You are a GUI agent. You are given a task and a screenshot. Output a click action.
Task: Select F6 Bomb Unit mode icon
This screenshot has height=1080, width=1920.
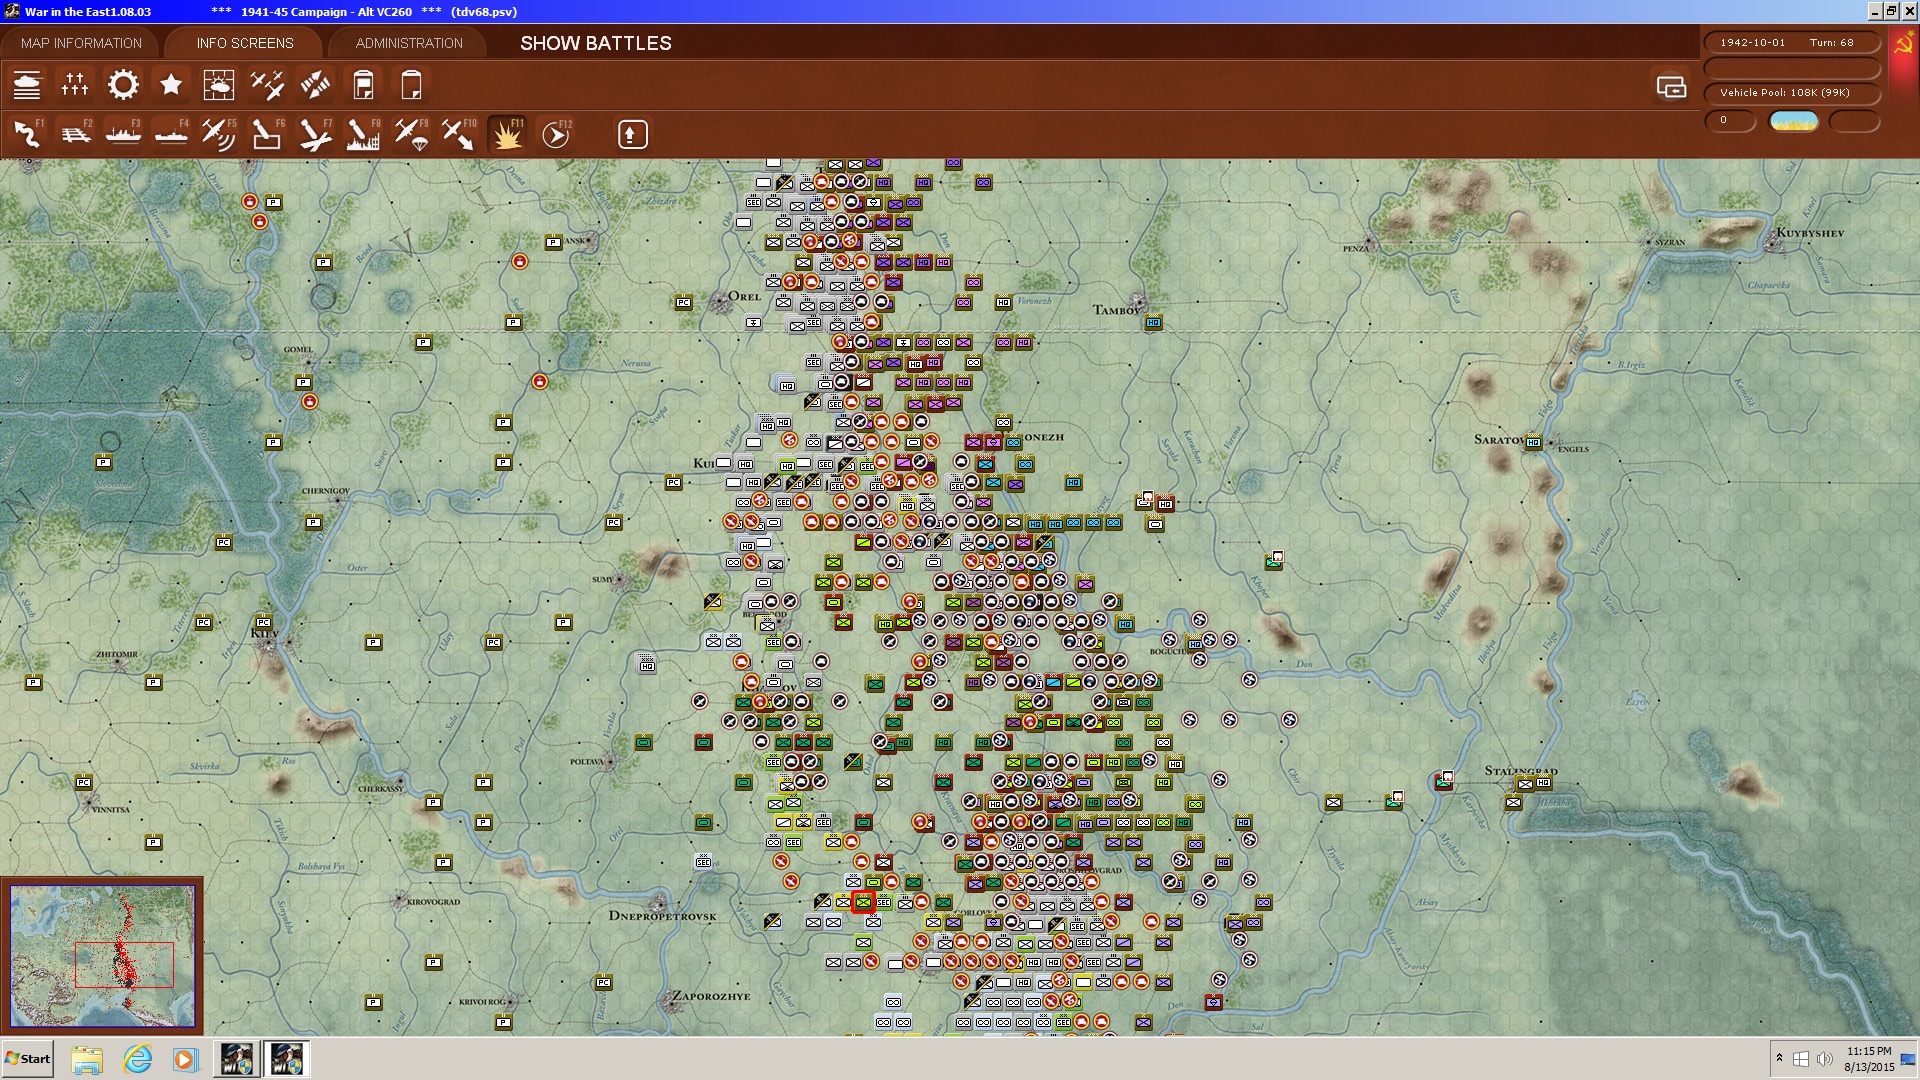point(266,134)
